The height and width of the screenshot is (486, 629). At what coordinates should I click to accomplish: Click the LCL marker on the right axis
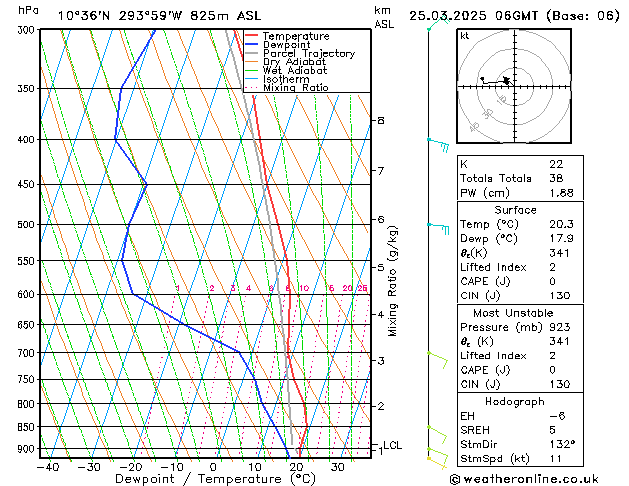pos(392,445)
